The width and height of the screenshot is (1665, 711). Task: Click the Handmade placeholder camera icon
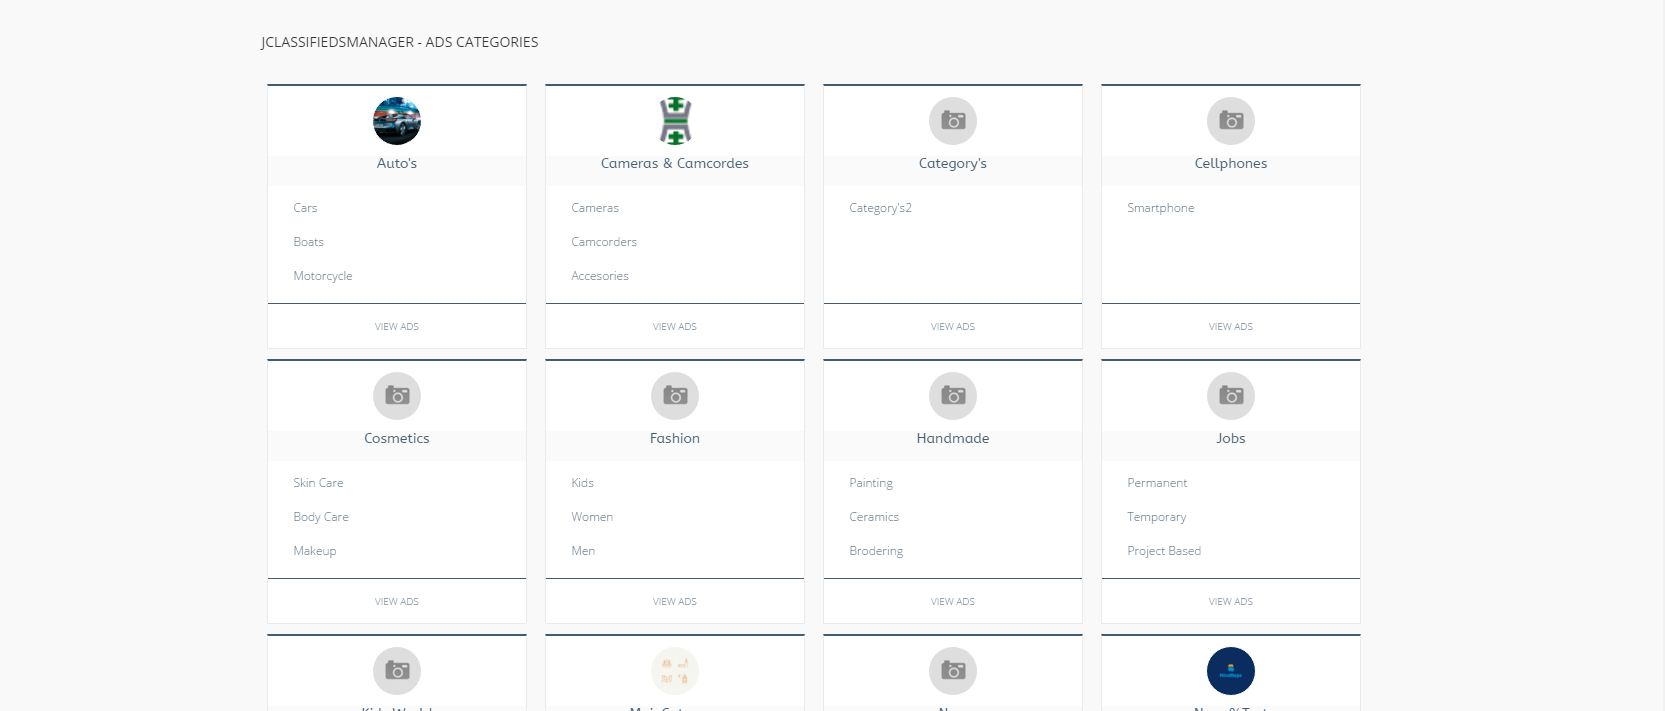point(952,396)
